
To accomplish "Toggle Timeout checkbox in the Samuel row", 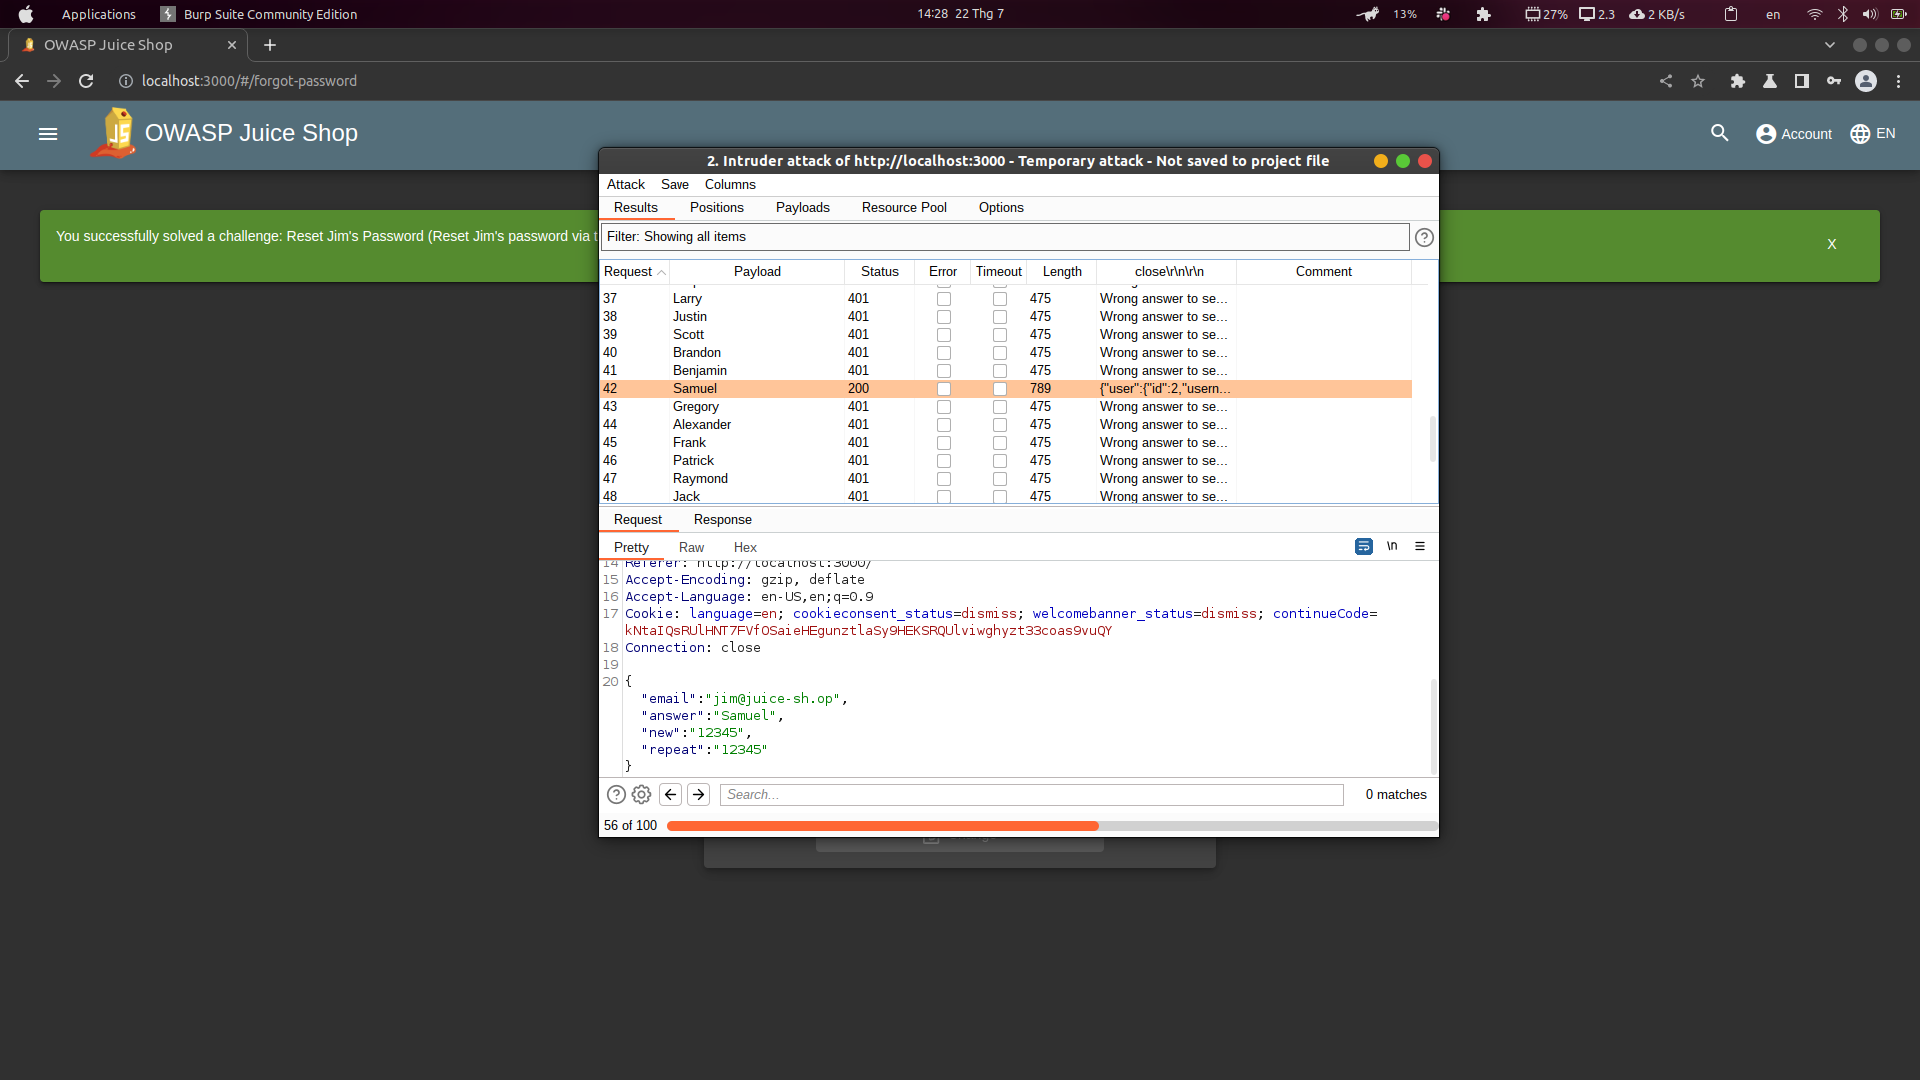I will point(1000,389).
